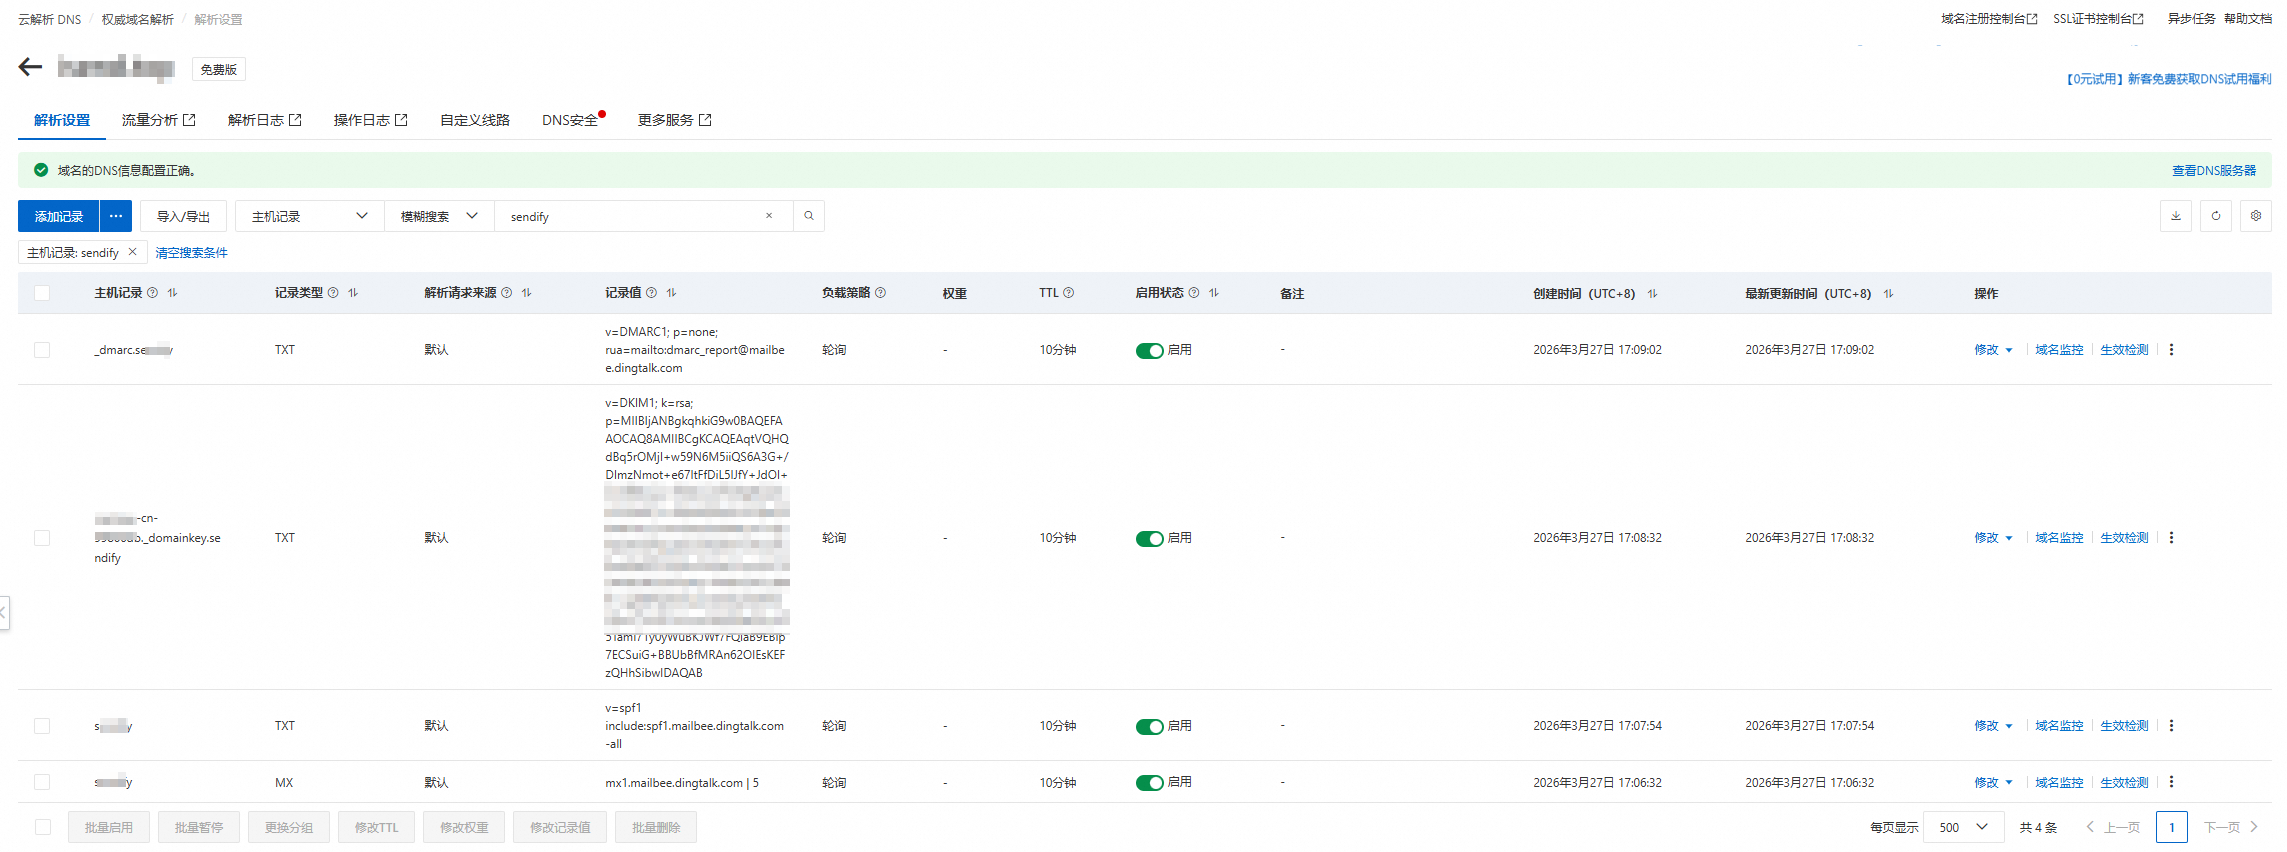The width and height of the screenshot is (2287, 852).
Task: Select all records via header checkbox
Action: click(42, 293)
